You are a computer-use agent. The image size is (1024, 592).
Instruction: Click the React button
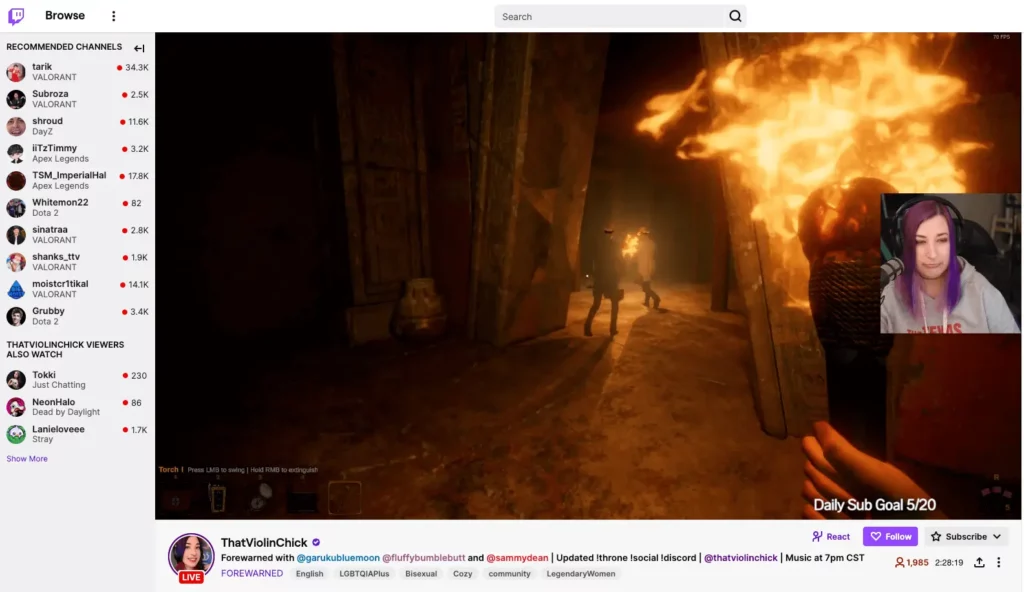831,537
